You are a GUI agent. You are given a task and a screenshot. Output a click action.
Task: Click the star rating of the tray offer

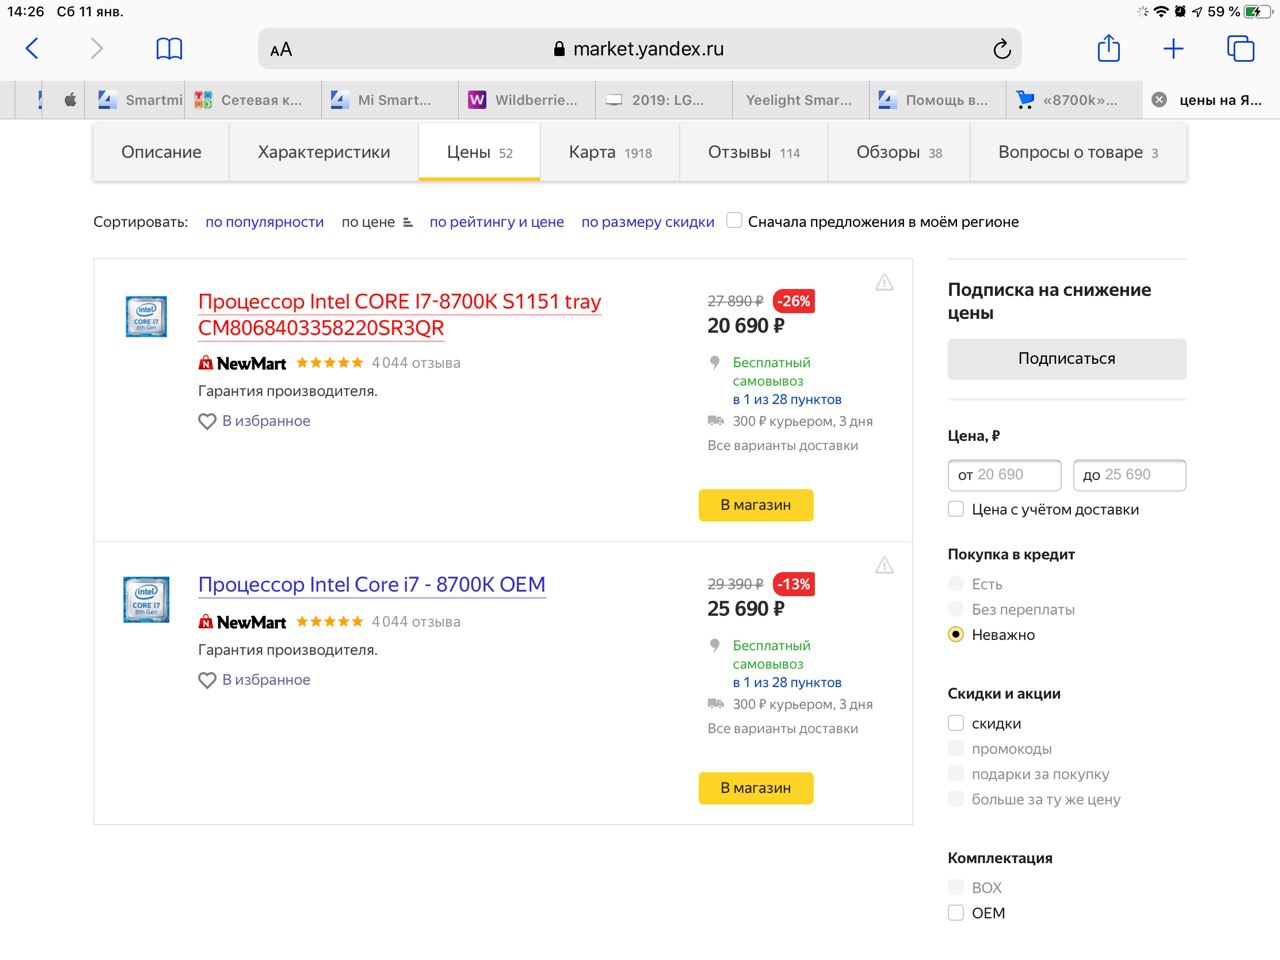(330, 363)
